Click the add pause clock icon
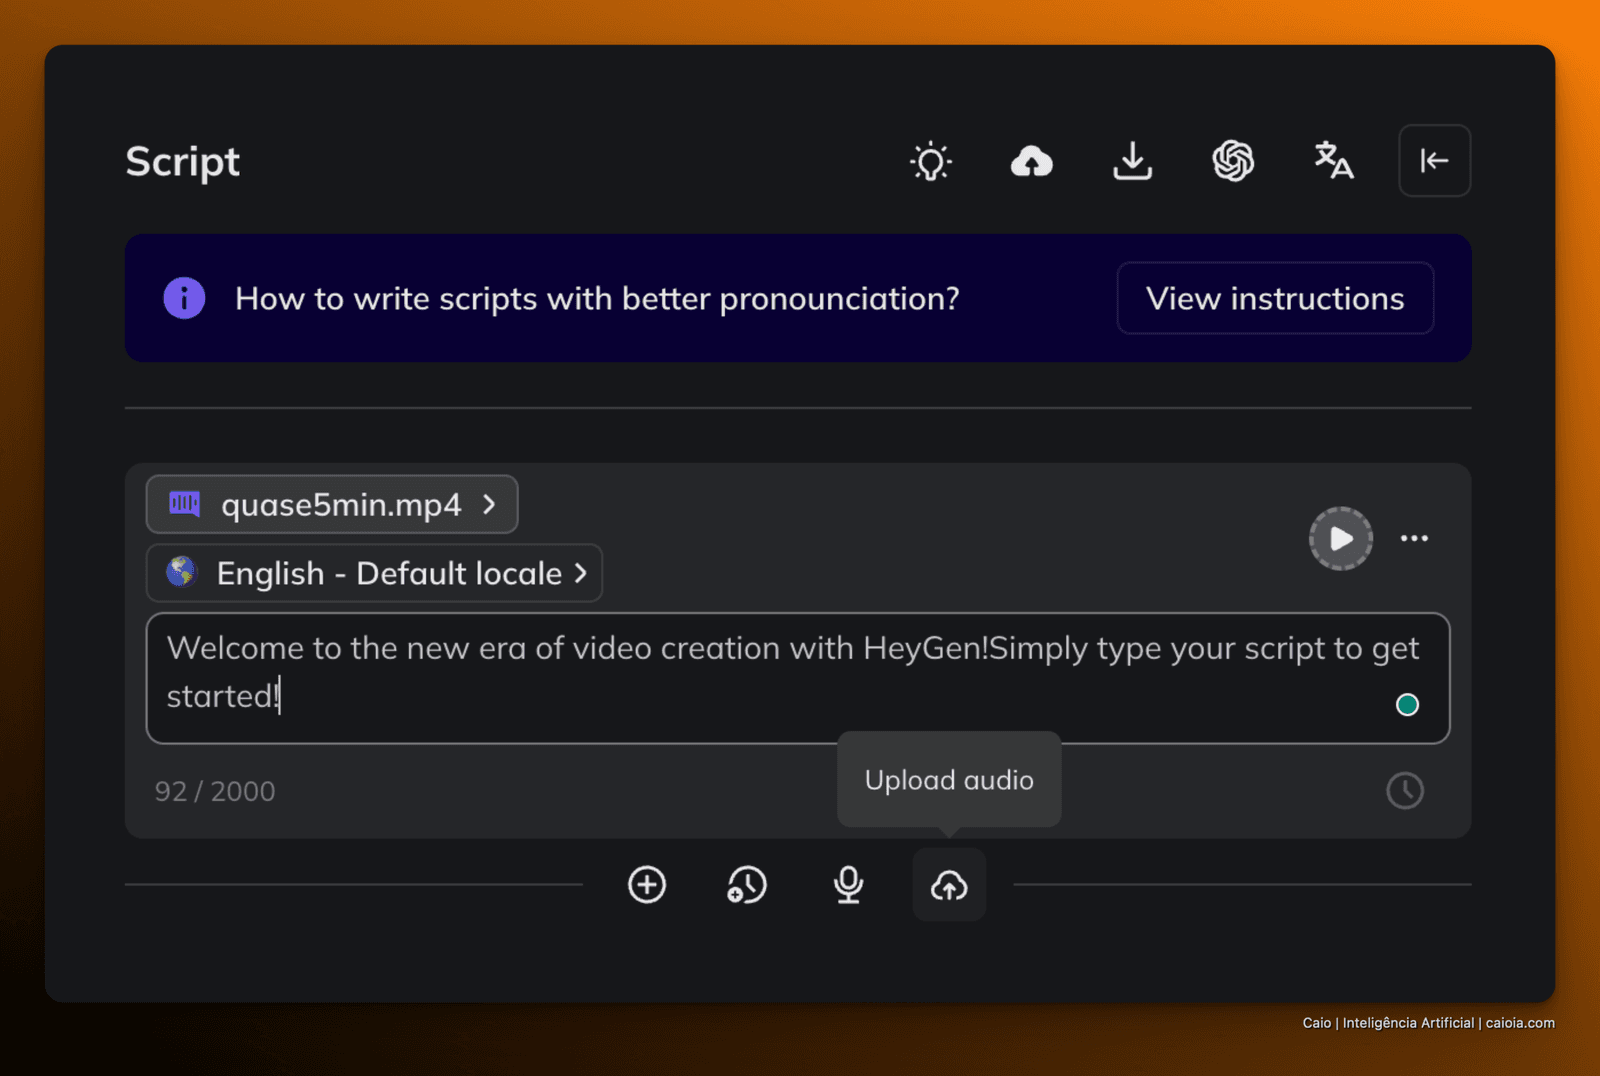This screenshot has width=1600, height=1076. (747, 885)
